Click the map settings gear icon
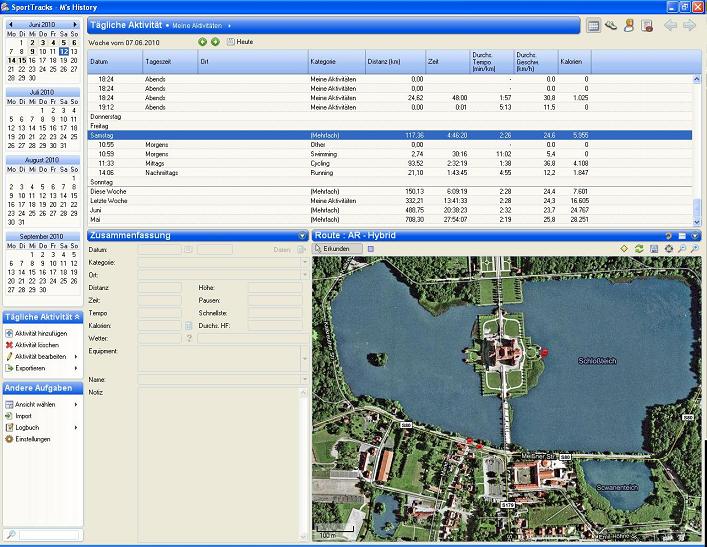 tap(669, 248)
